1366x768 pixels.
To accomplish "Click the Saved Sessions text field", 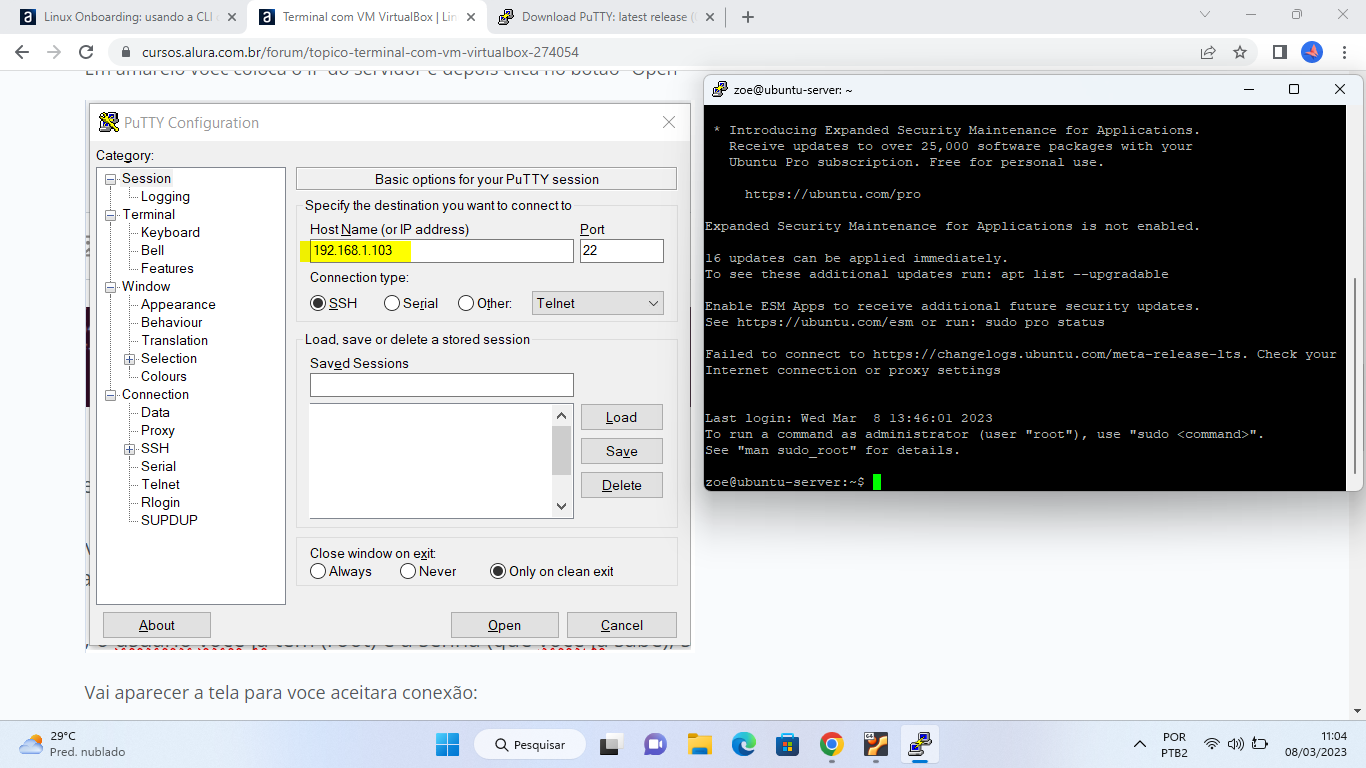I will 441,385.
